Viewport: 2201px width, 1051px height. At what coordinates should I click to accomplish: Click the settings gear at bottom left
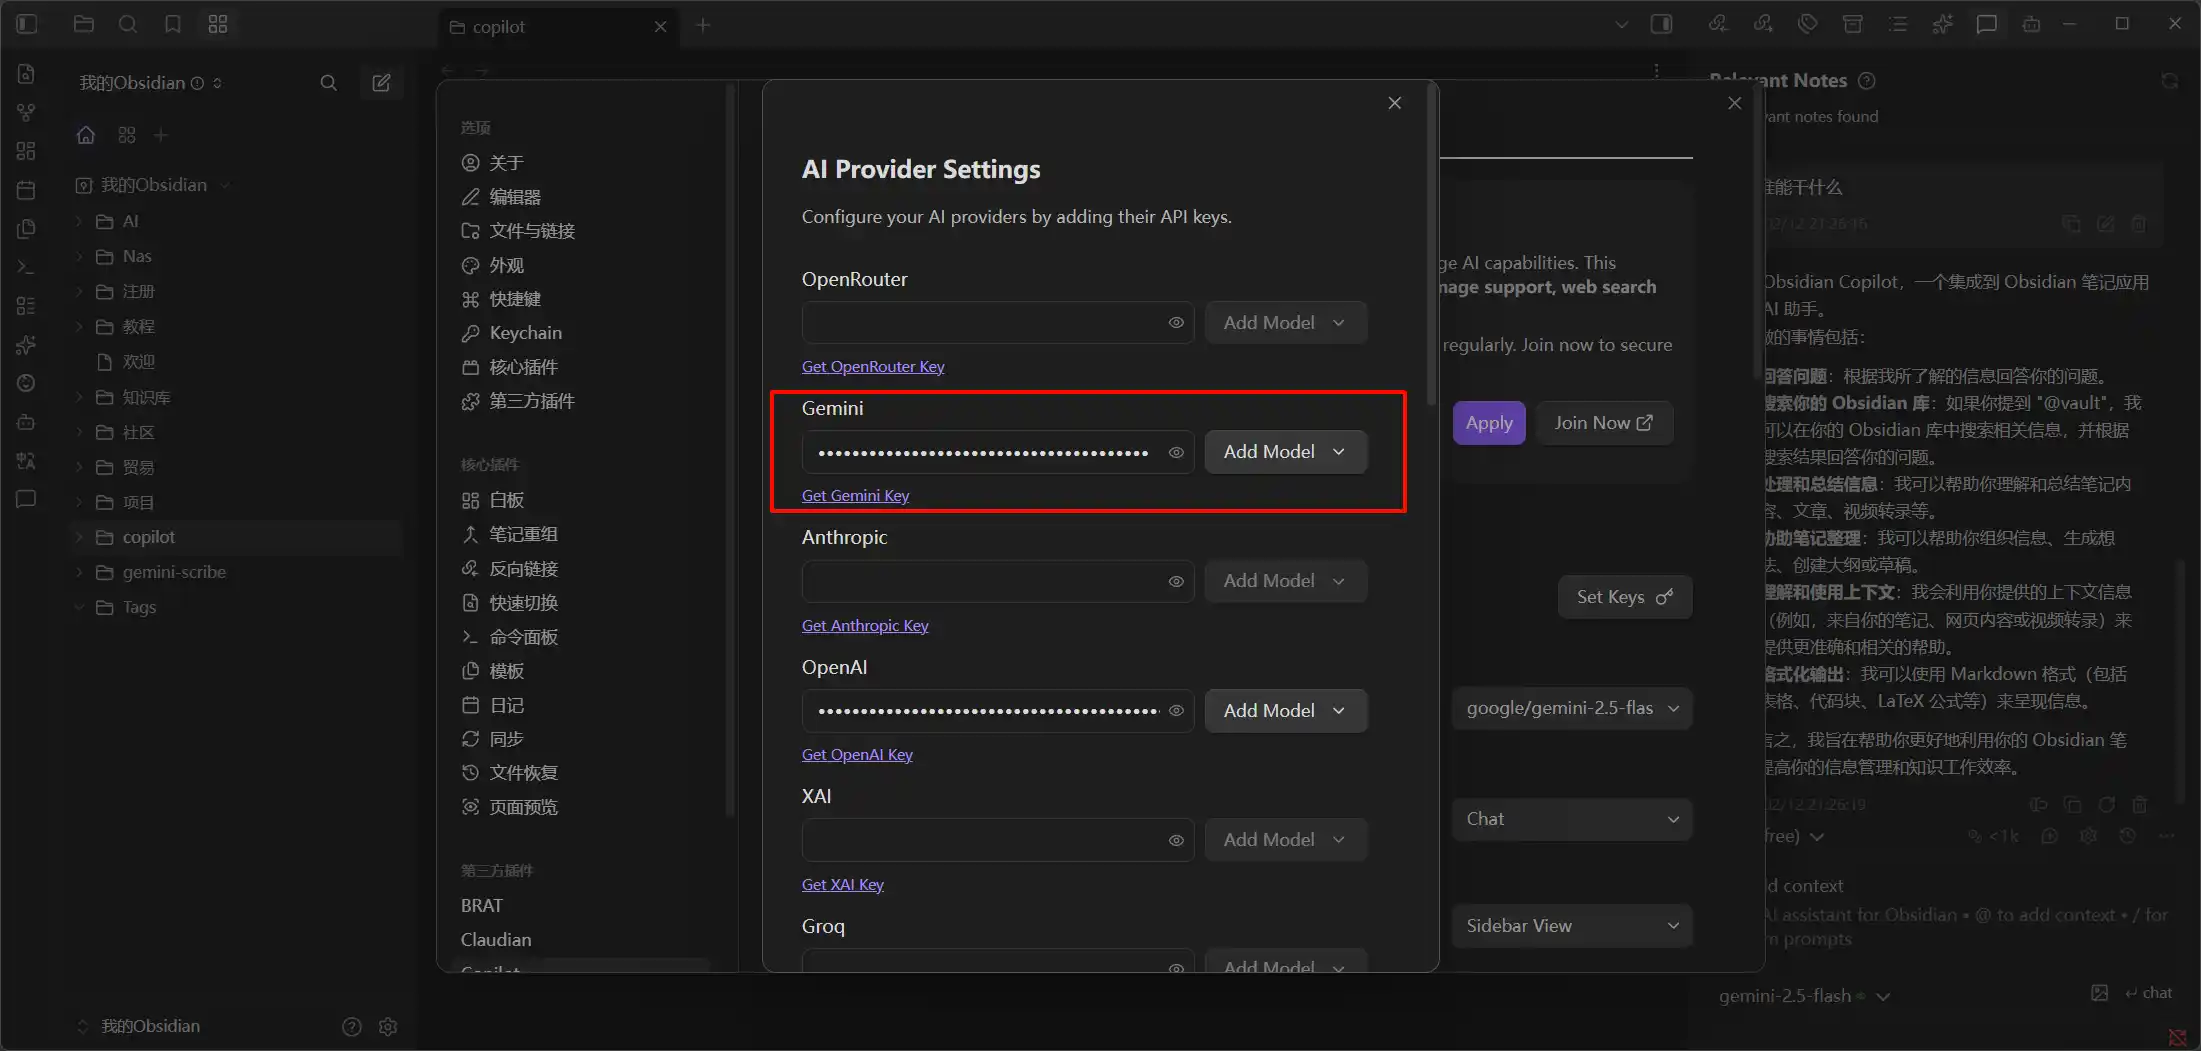pos(388,1026)
